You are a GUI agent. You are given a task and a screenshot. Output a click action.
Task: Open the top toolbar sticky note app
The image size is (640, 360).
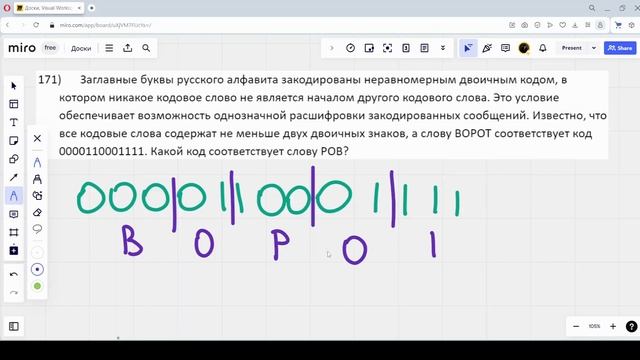[x=369, y=48]
